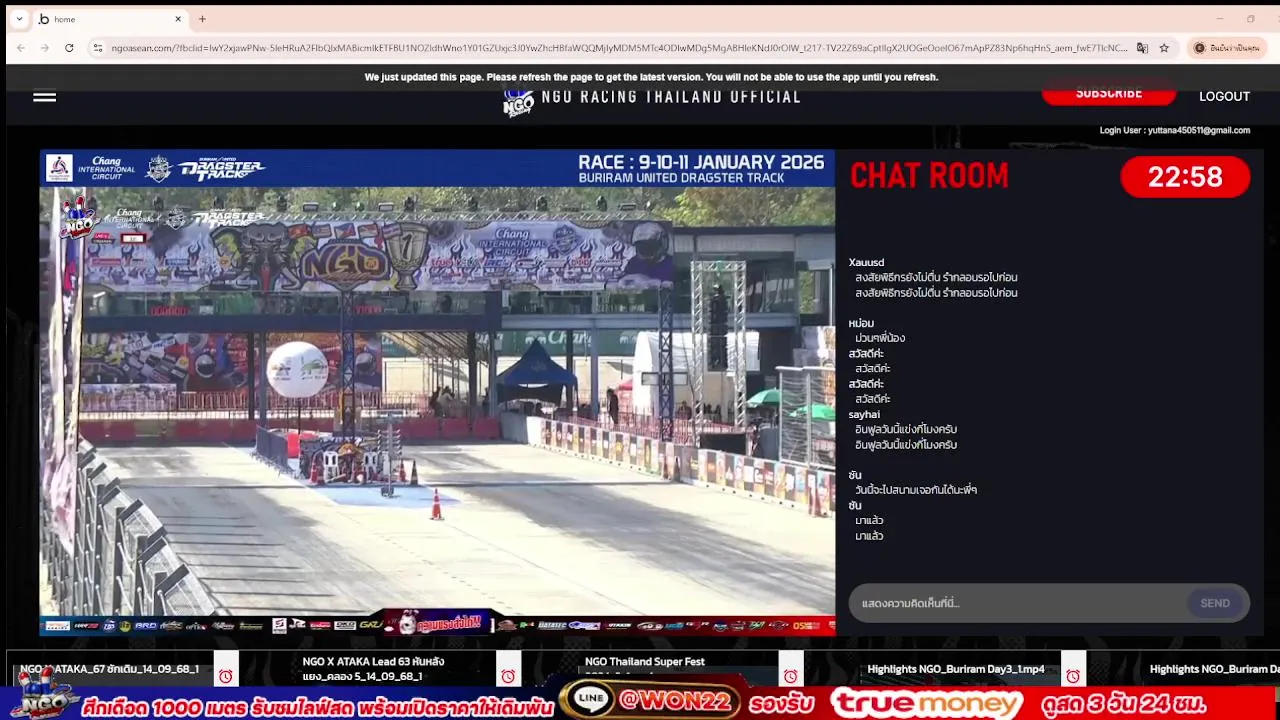This screenshot has width=1280, height=720.
Task: Select the 'home' browser tab
Action: pyautogui.click(x=110, y=19)
